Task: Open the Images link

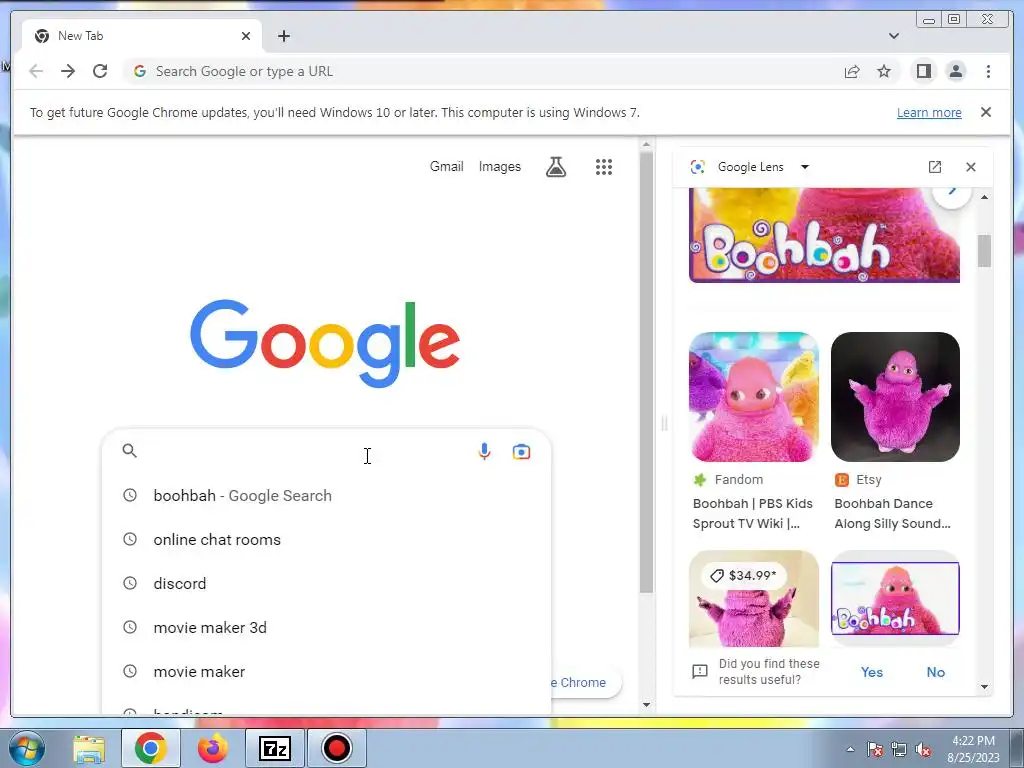Action: (500, 167)
